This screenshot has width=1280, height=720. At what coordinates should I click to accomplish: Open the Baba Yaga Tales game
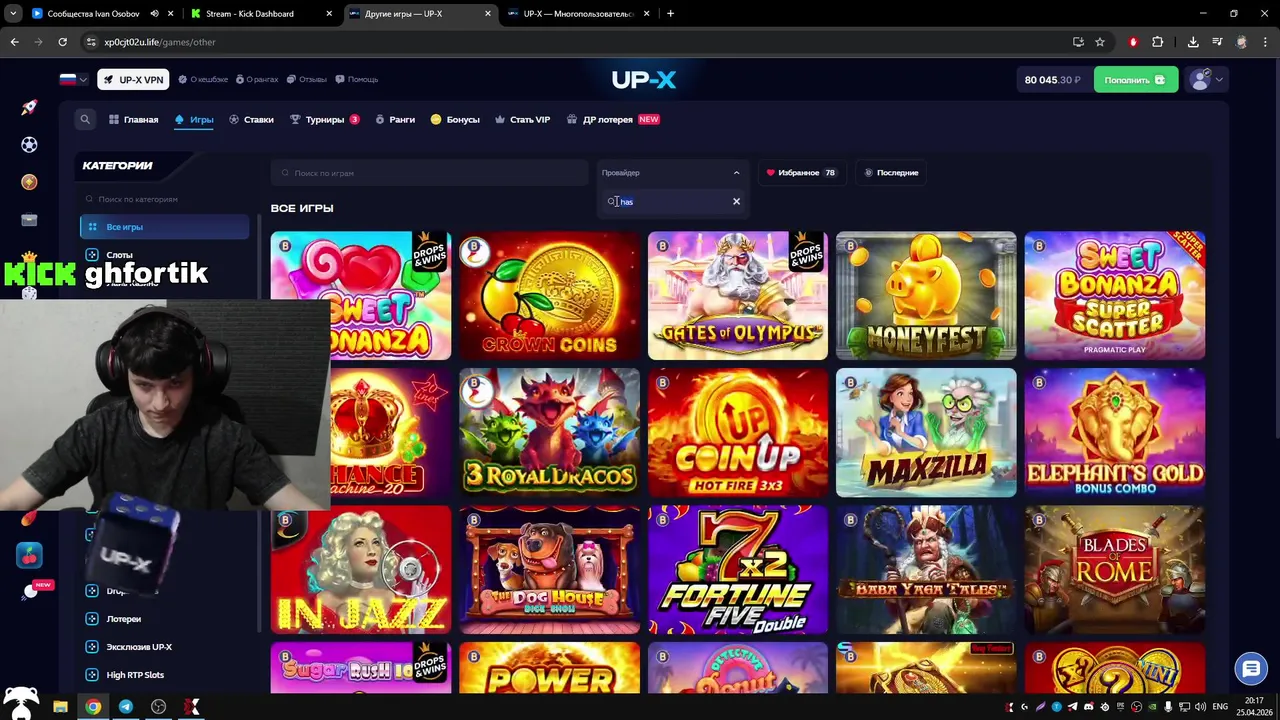coord(926,569)
